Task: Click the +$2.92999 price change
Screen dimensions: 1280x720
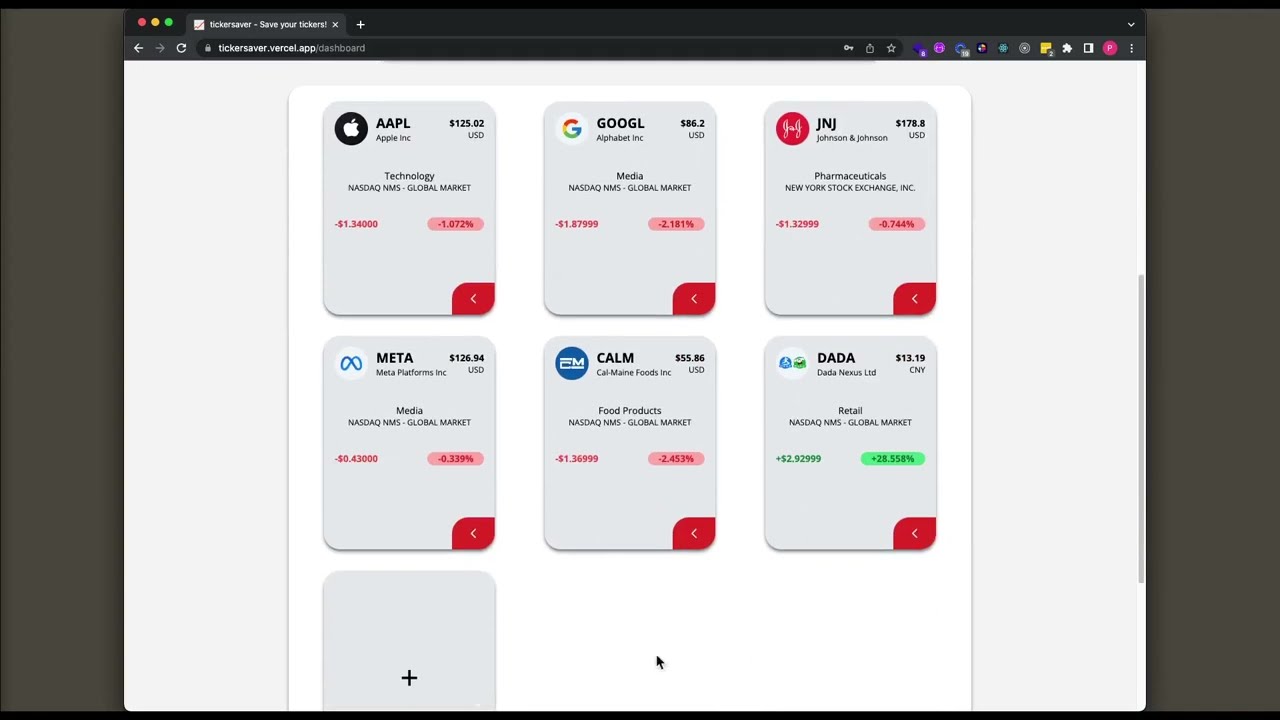Action: tap(798, 459)
